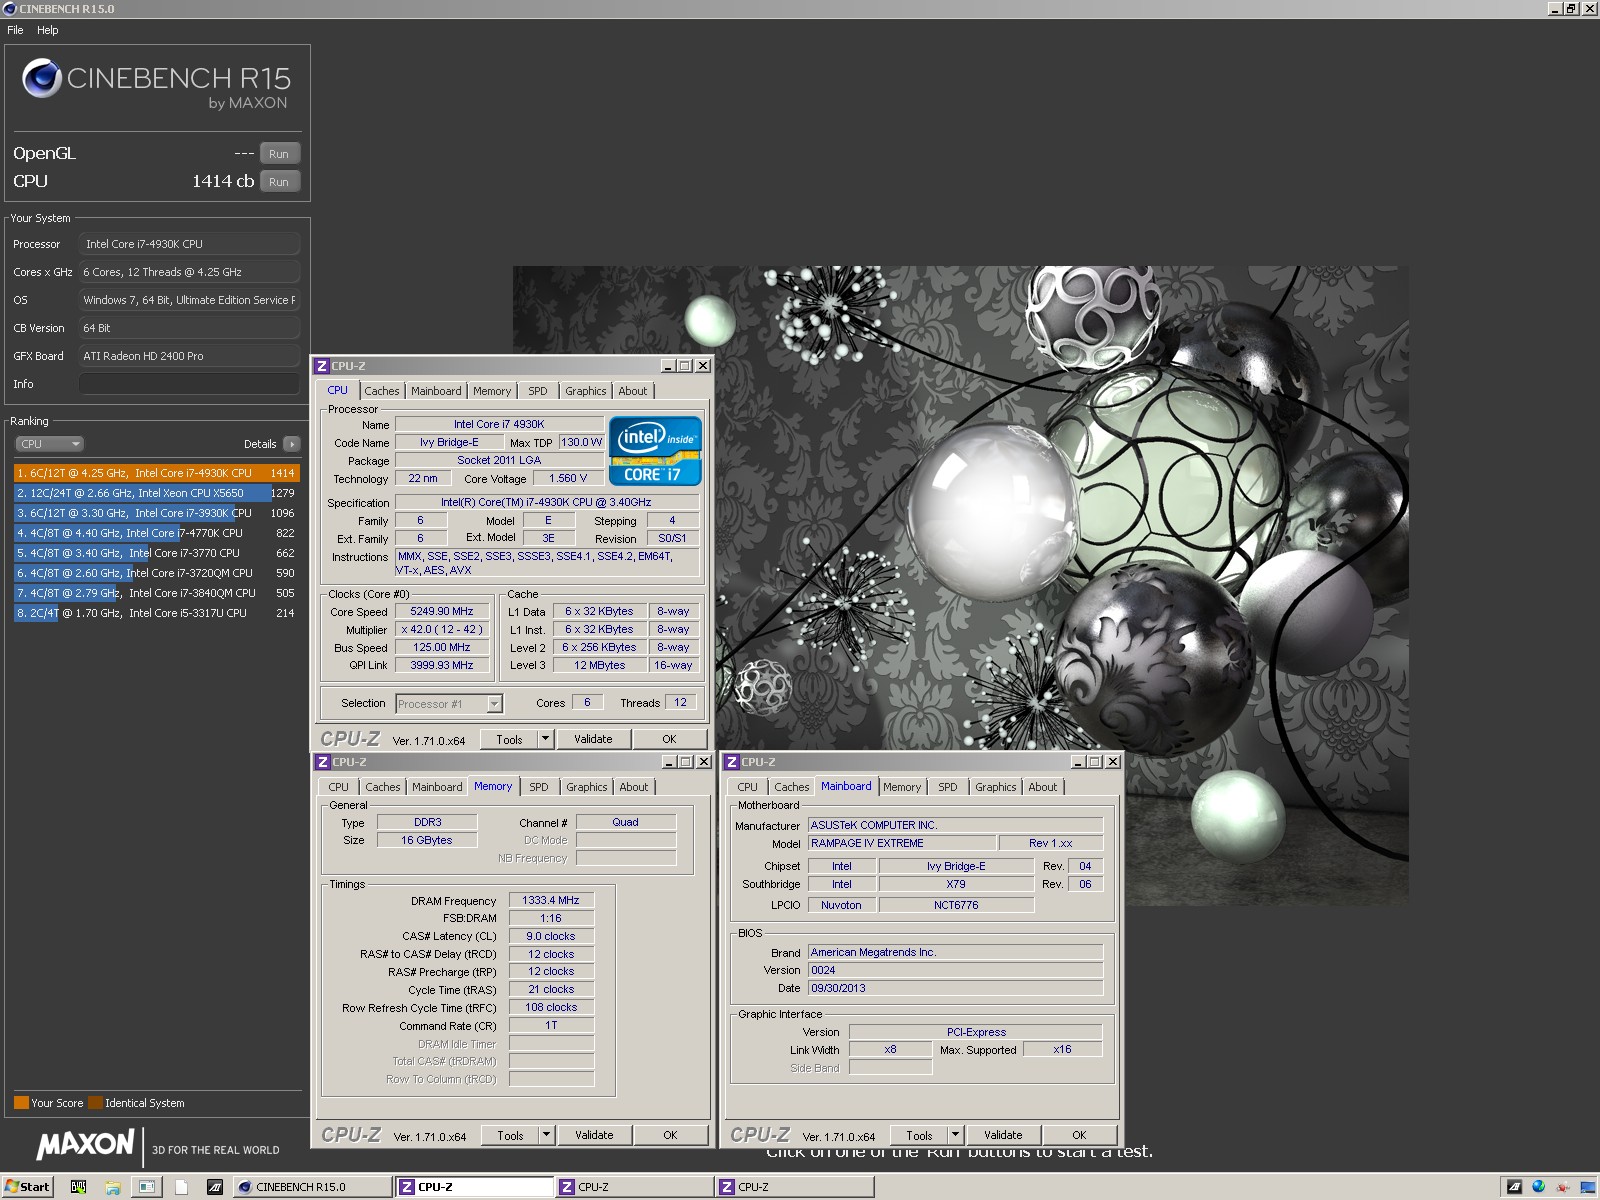Select the Memory tab in the Mainboard CPU-Z window
The height and width of the screenshot is (1200, 1600).
click(901, 787)
